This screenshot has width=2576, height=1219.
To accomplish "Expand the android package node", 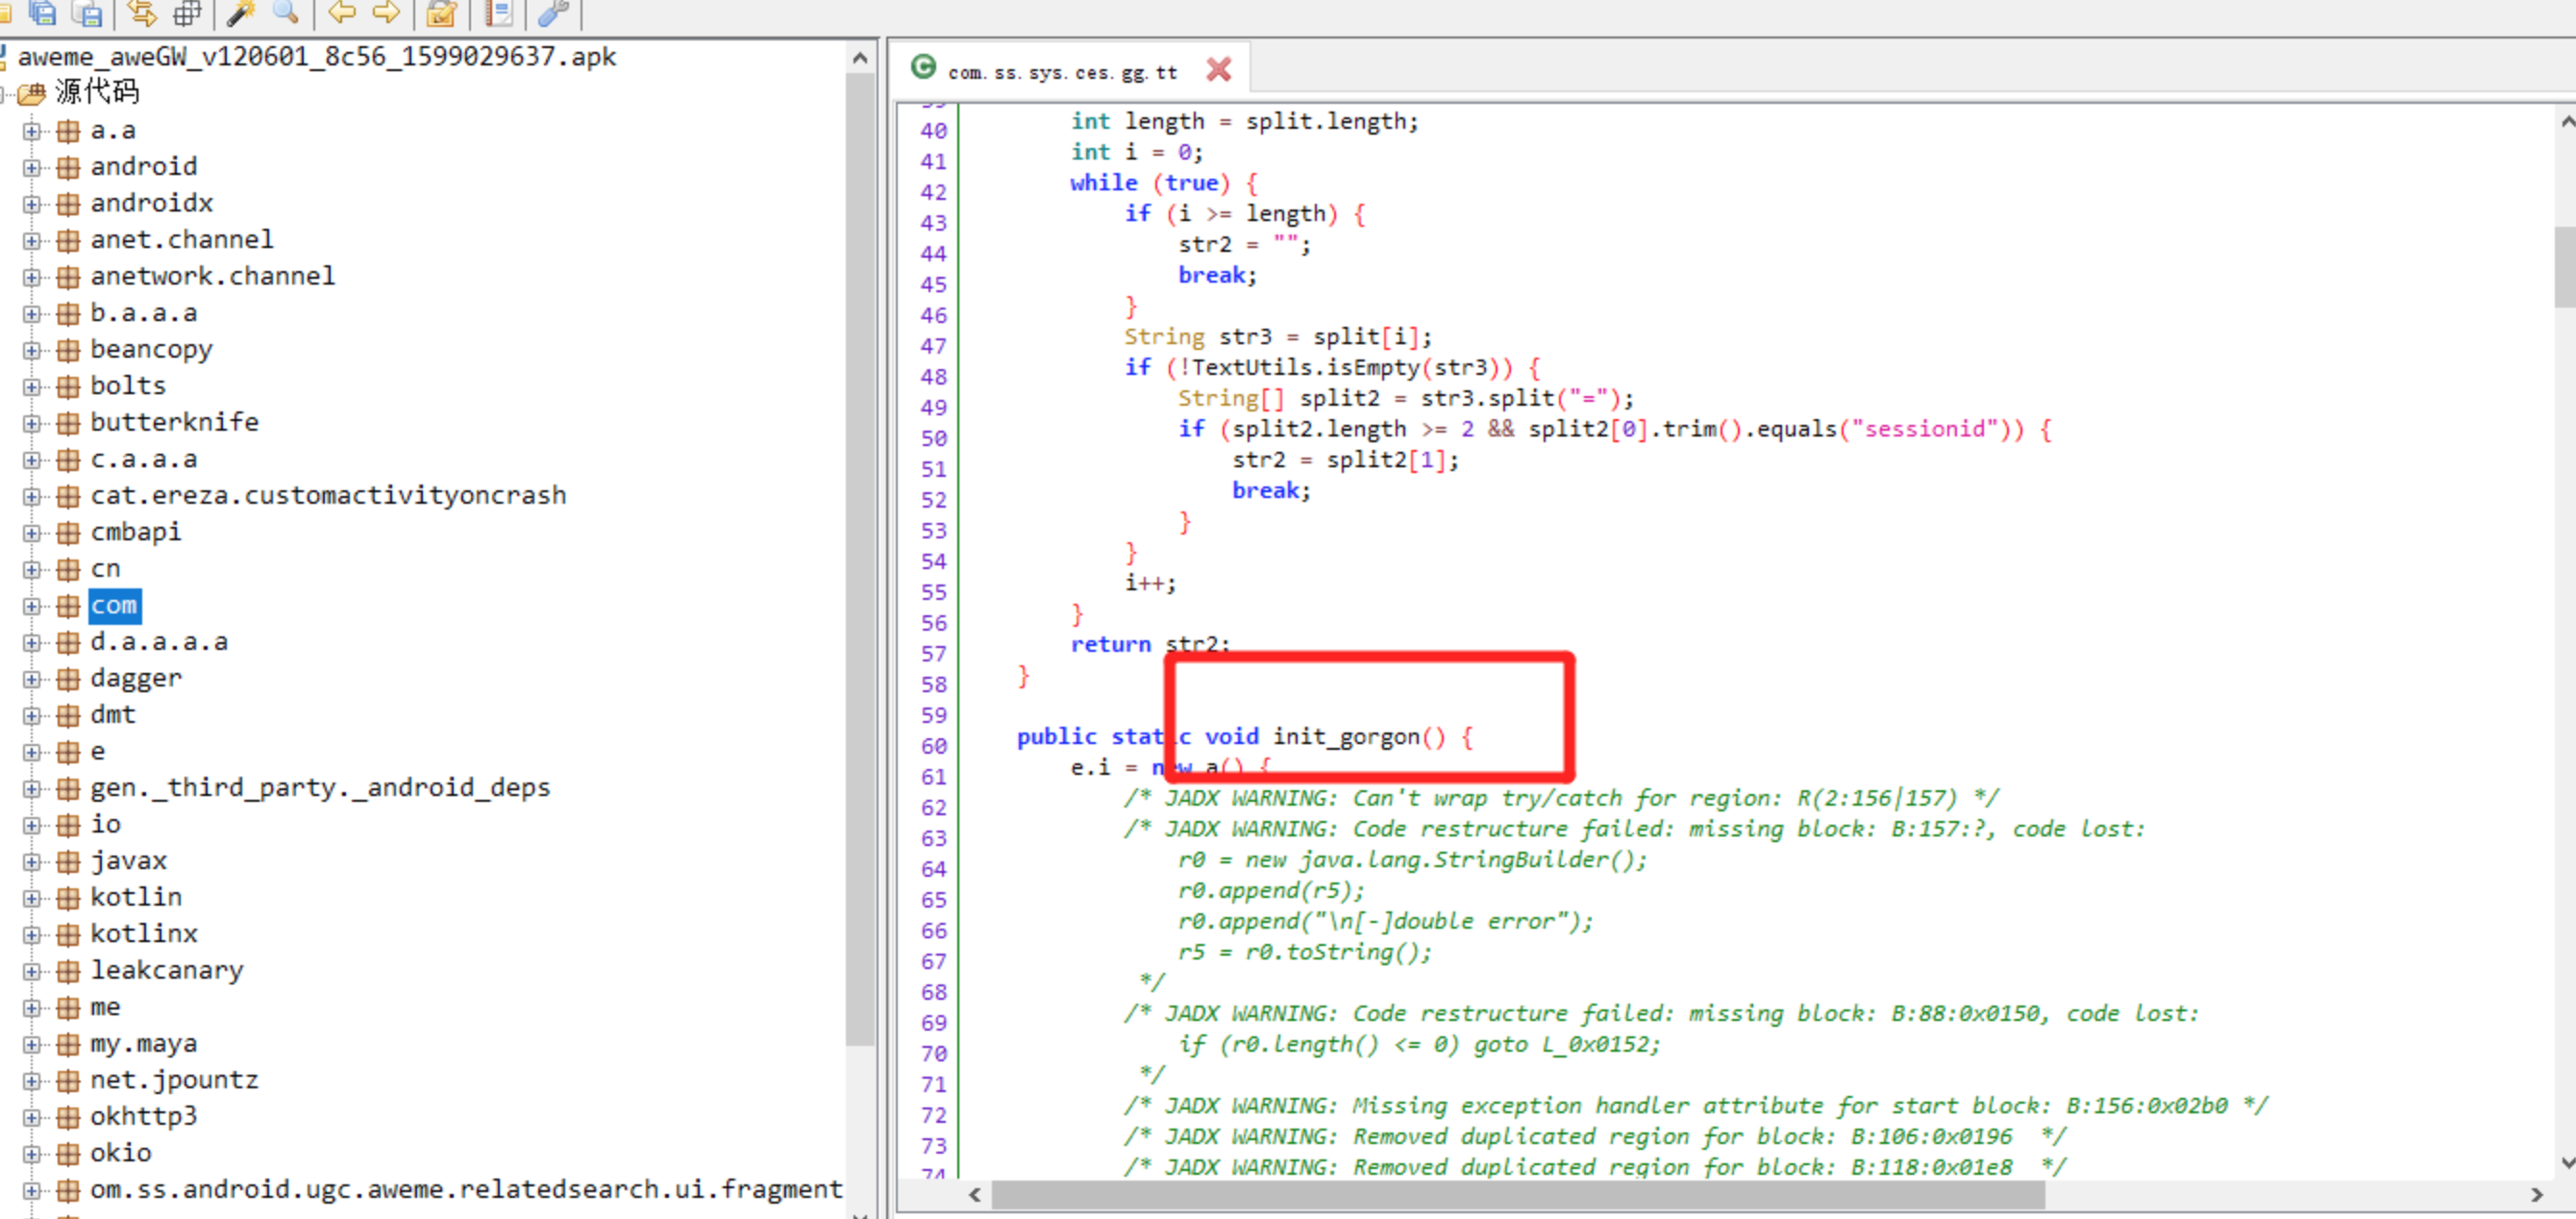I will pyautogui.click(x=32, y=167).
